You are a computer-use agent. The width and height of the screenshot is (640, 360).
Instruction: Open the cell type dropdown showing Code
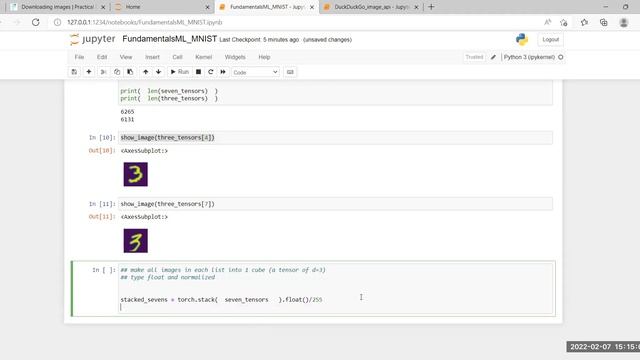click(256, 72)
